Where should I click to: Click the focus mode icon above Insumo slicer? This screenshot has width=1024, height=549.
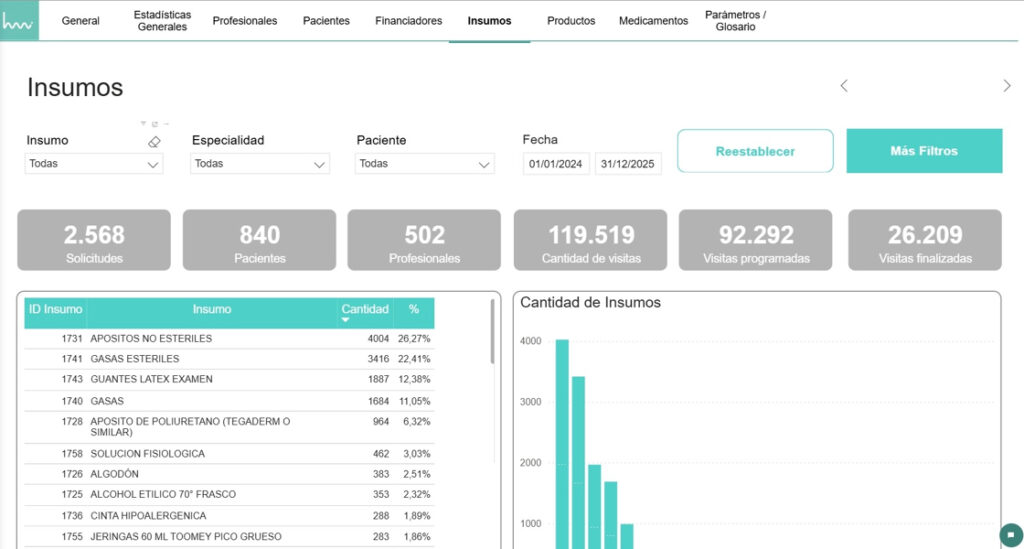(155, 123)
